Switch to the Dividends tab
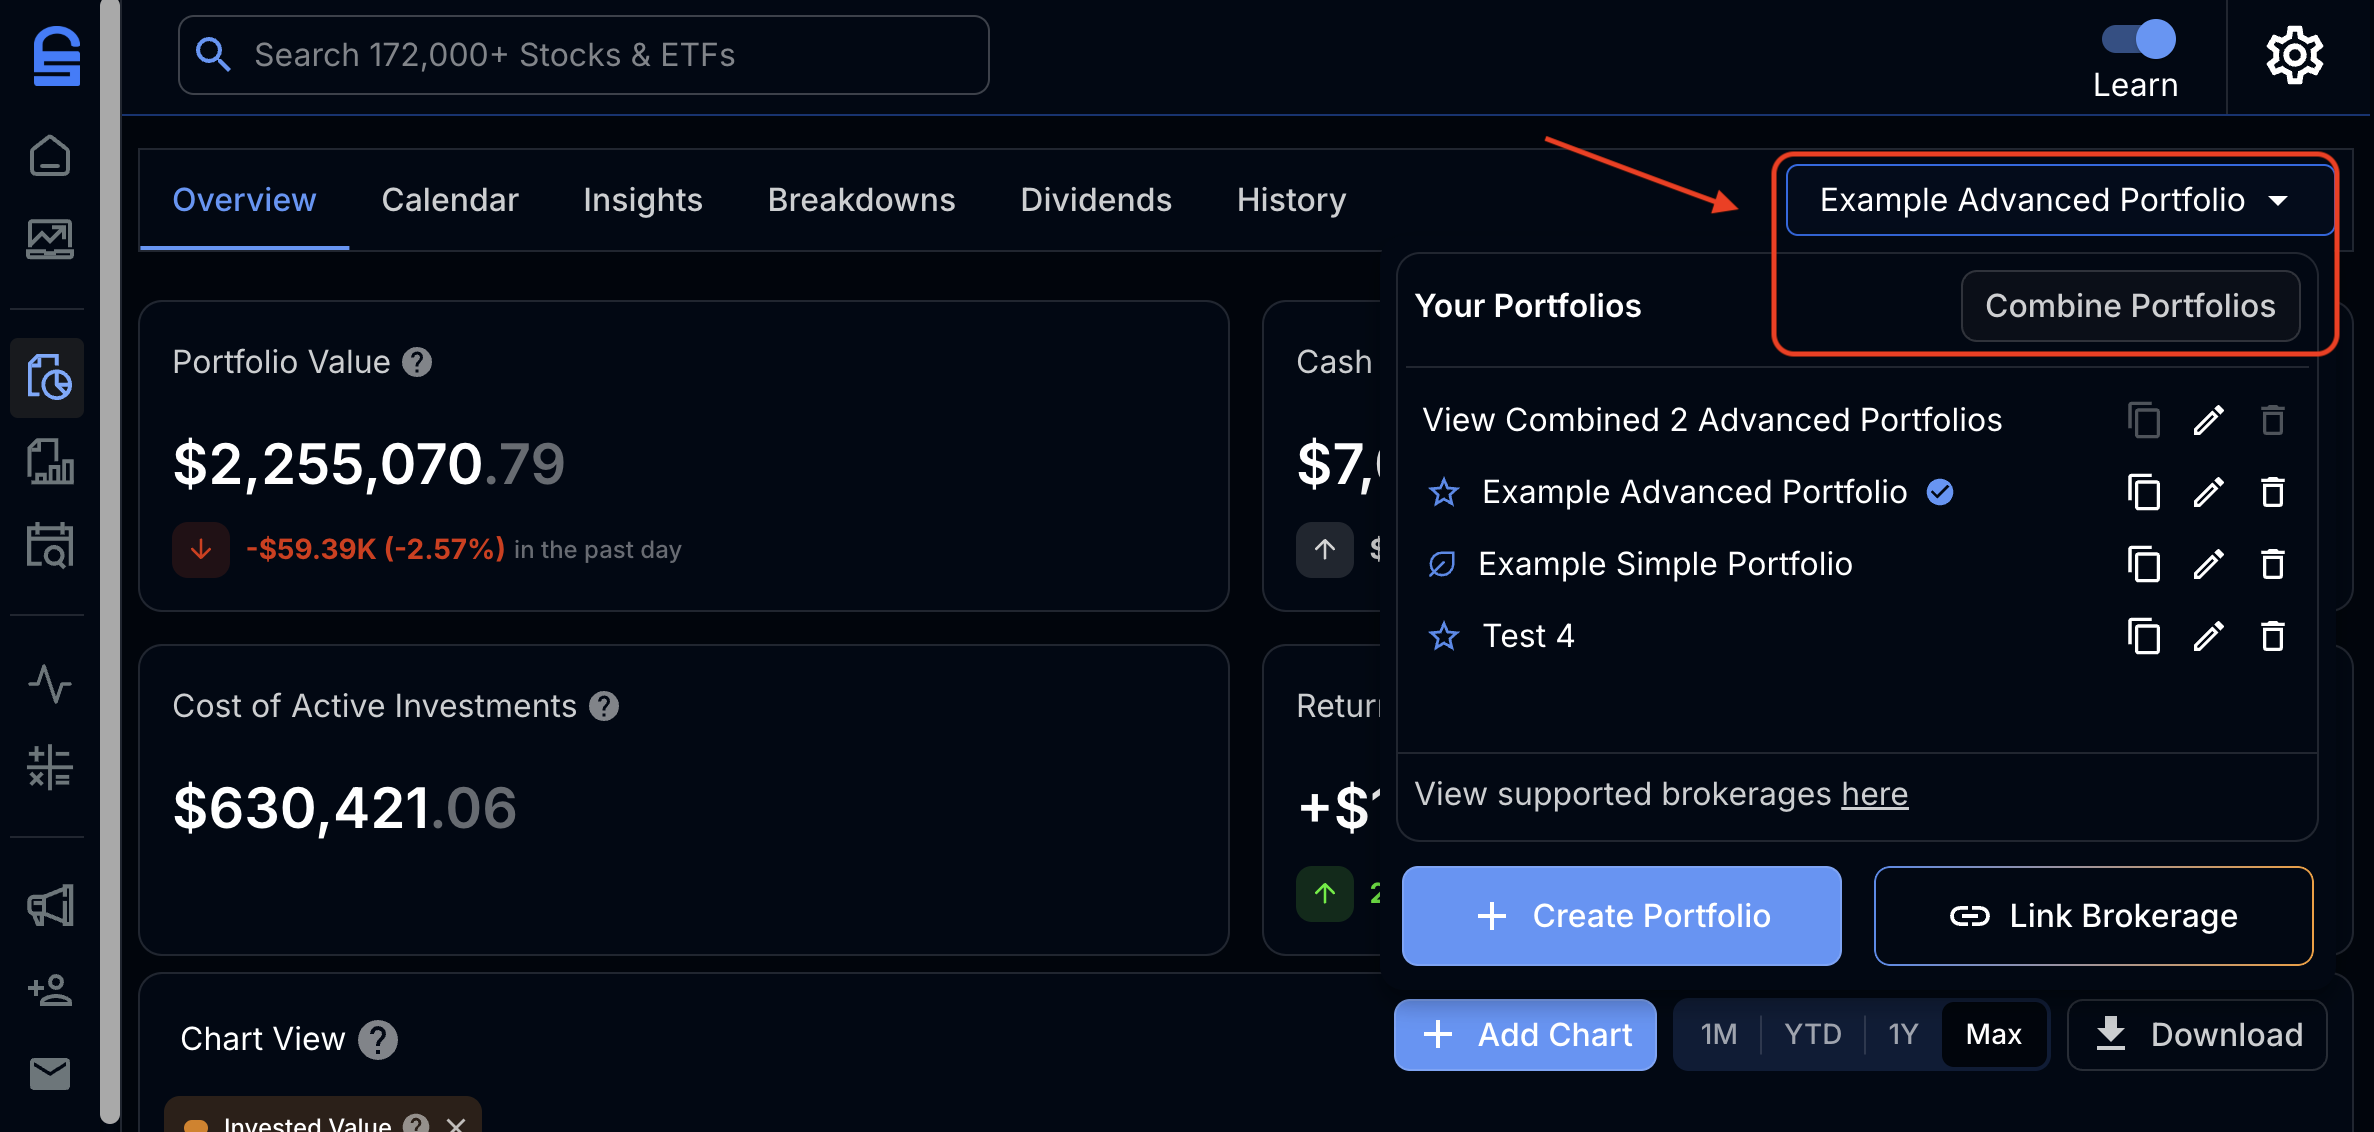The image size is (2374, 1132). pos(1096,200)
